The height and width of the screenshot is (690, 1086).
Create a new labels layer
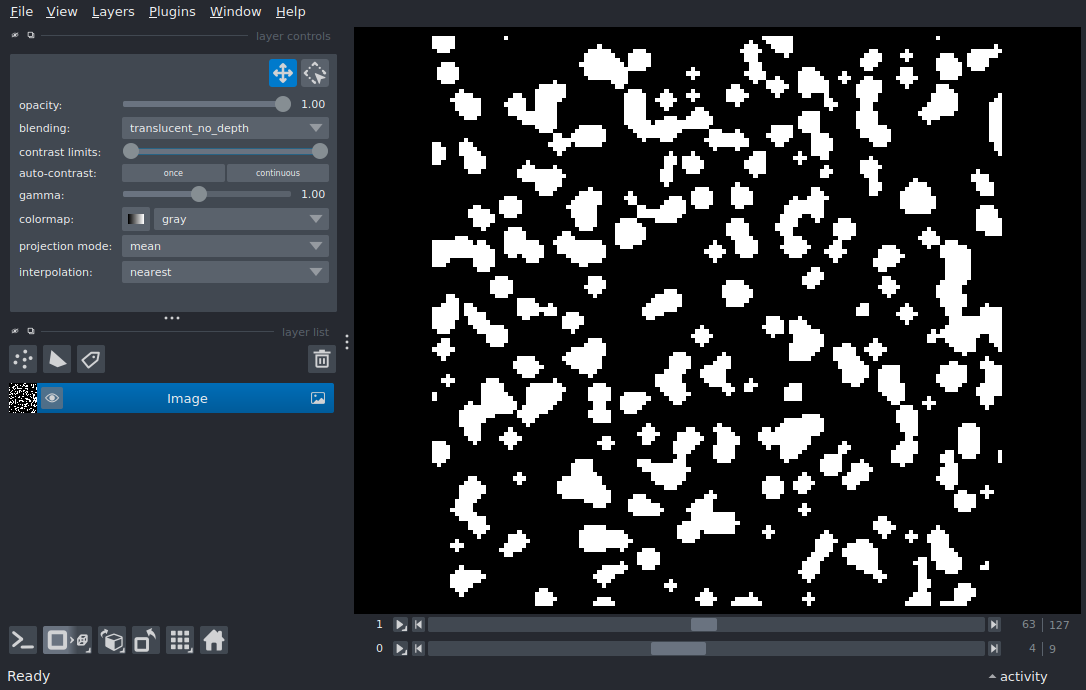click(91, 359)
